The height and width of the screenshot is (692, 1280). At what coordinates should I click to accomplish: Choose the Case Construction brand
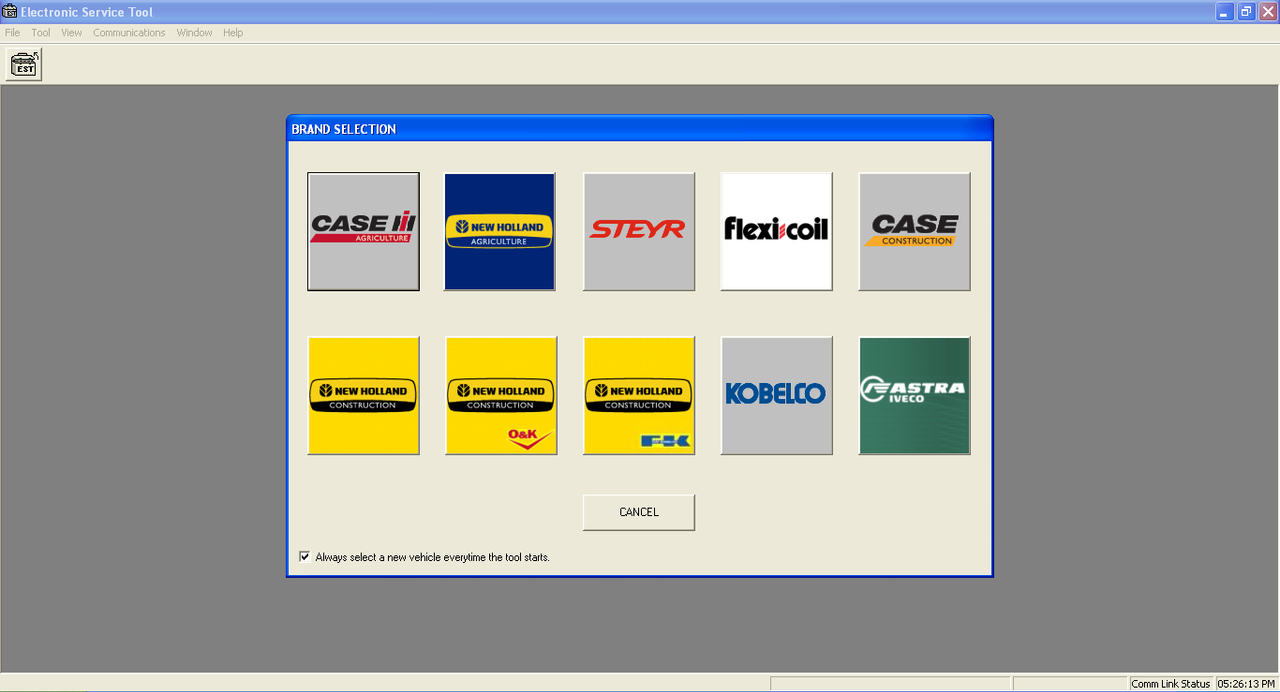click(914, 231)
